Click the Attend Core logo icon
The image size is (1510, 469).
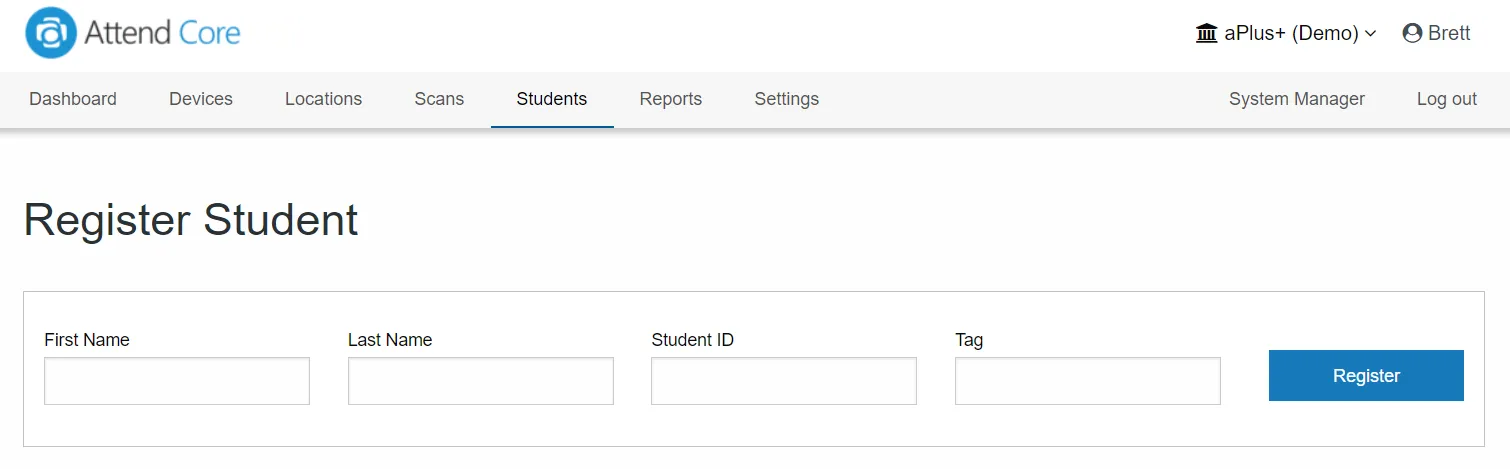coord(51,33)
